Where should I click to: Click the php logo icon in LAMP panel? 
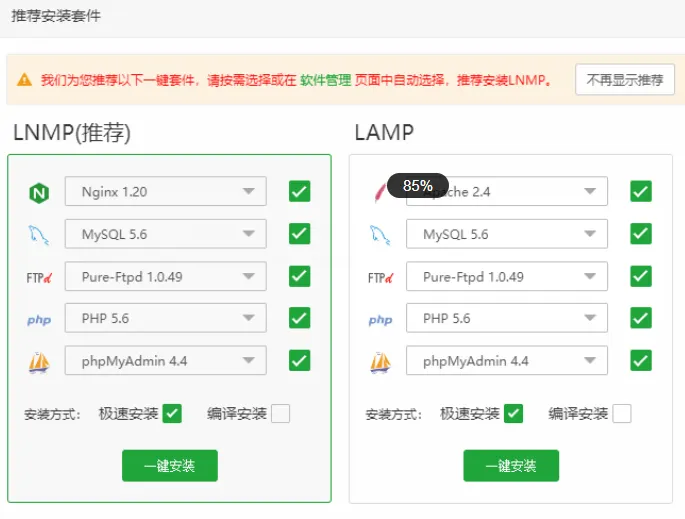[380, 320]
